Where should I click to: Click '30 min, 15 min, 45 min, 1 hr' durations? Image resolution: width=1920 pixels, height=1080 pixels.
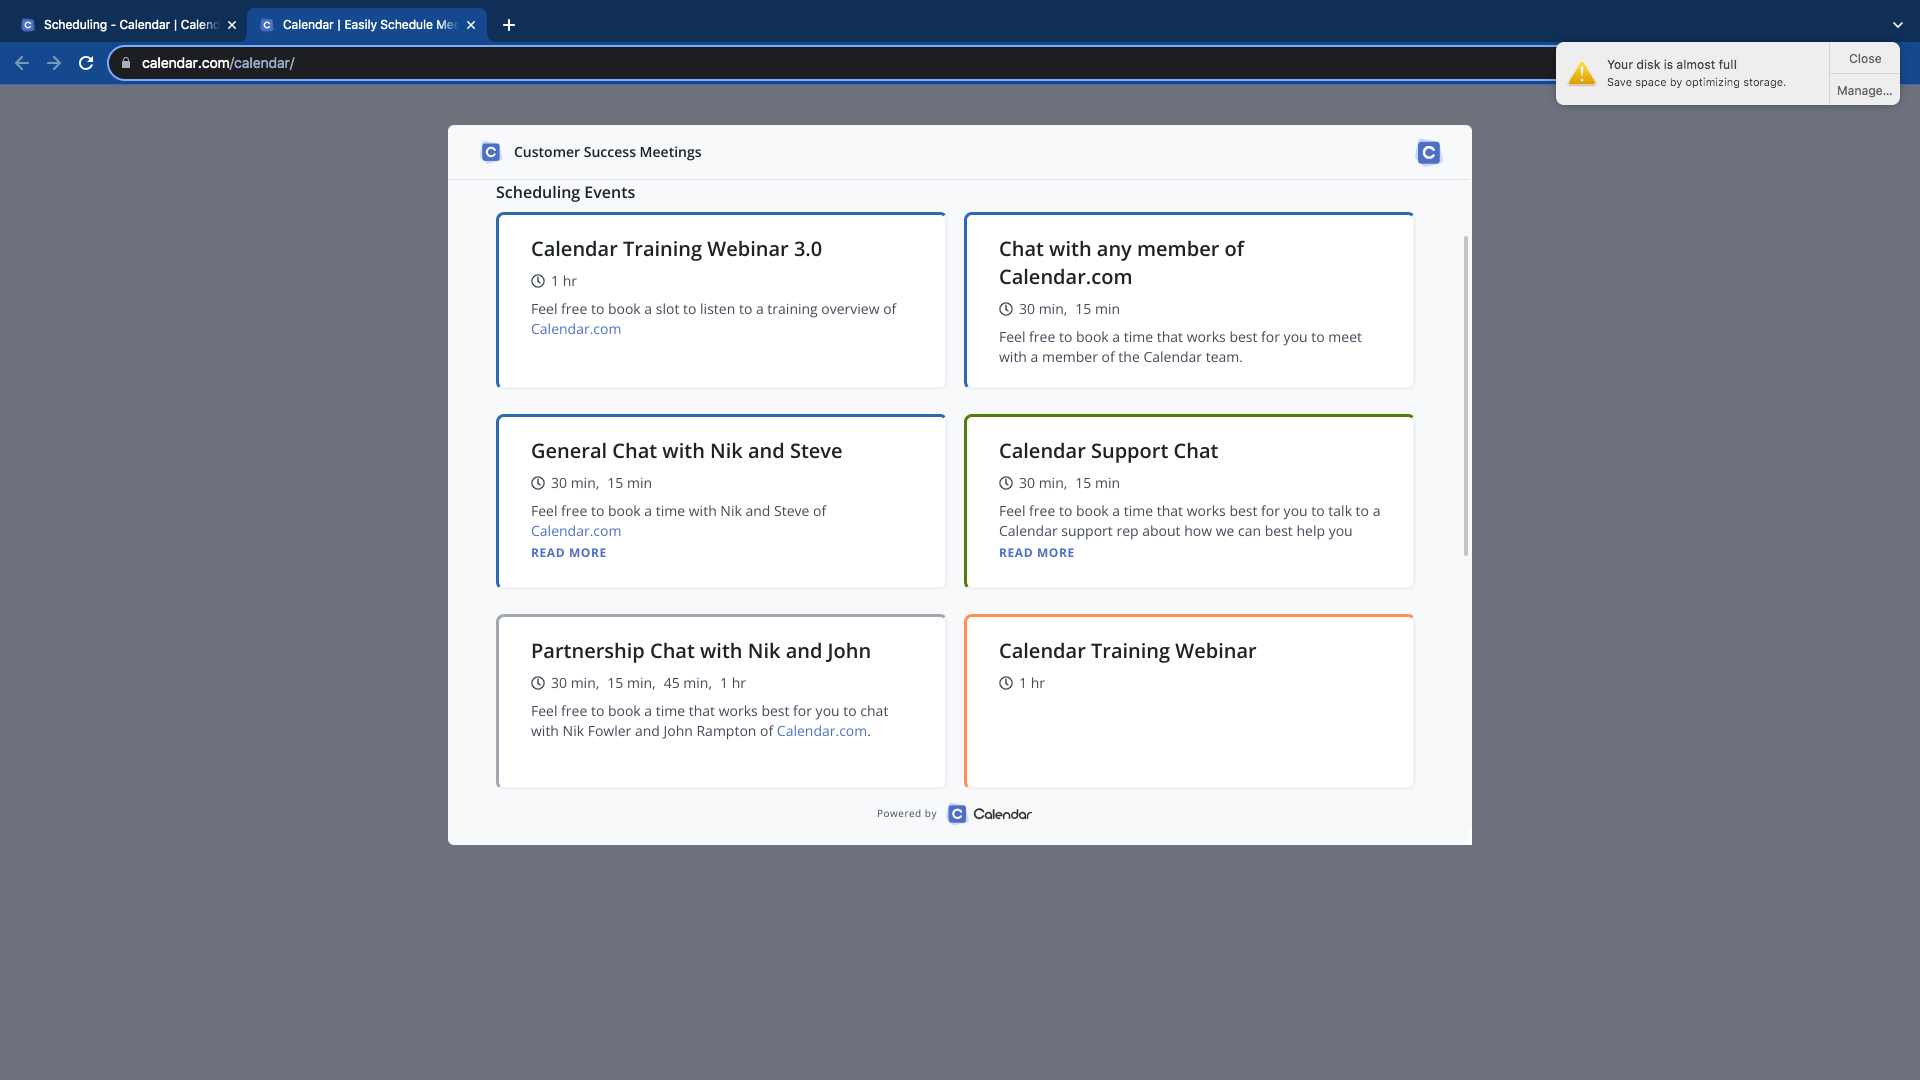648,683
